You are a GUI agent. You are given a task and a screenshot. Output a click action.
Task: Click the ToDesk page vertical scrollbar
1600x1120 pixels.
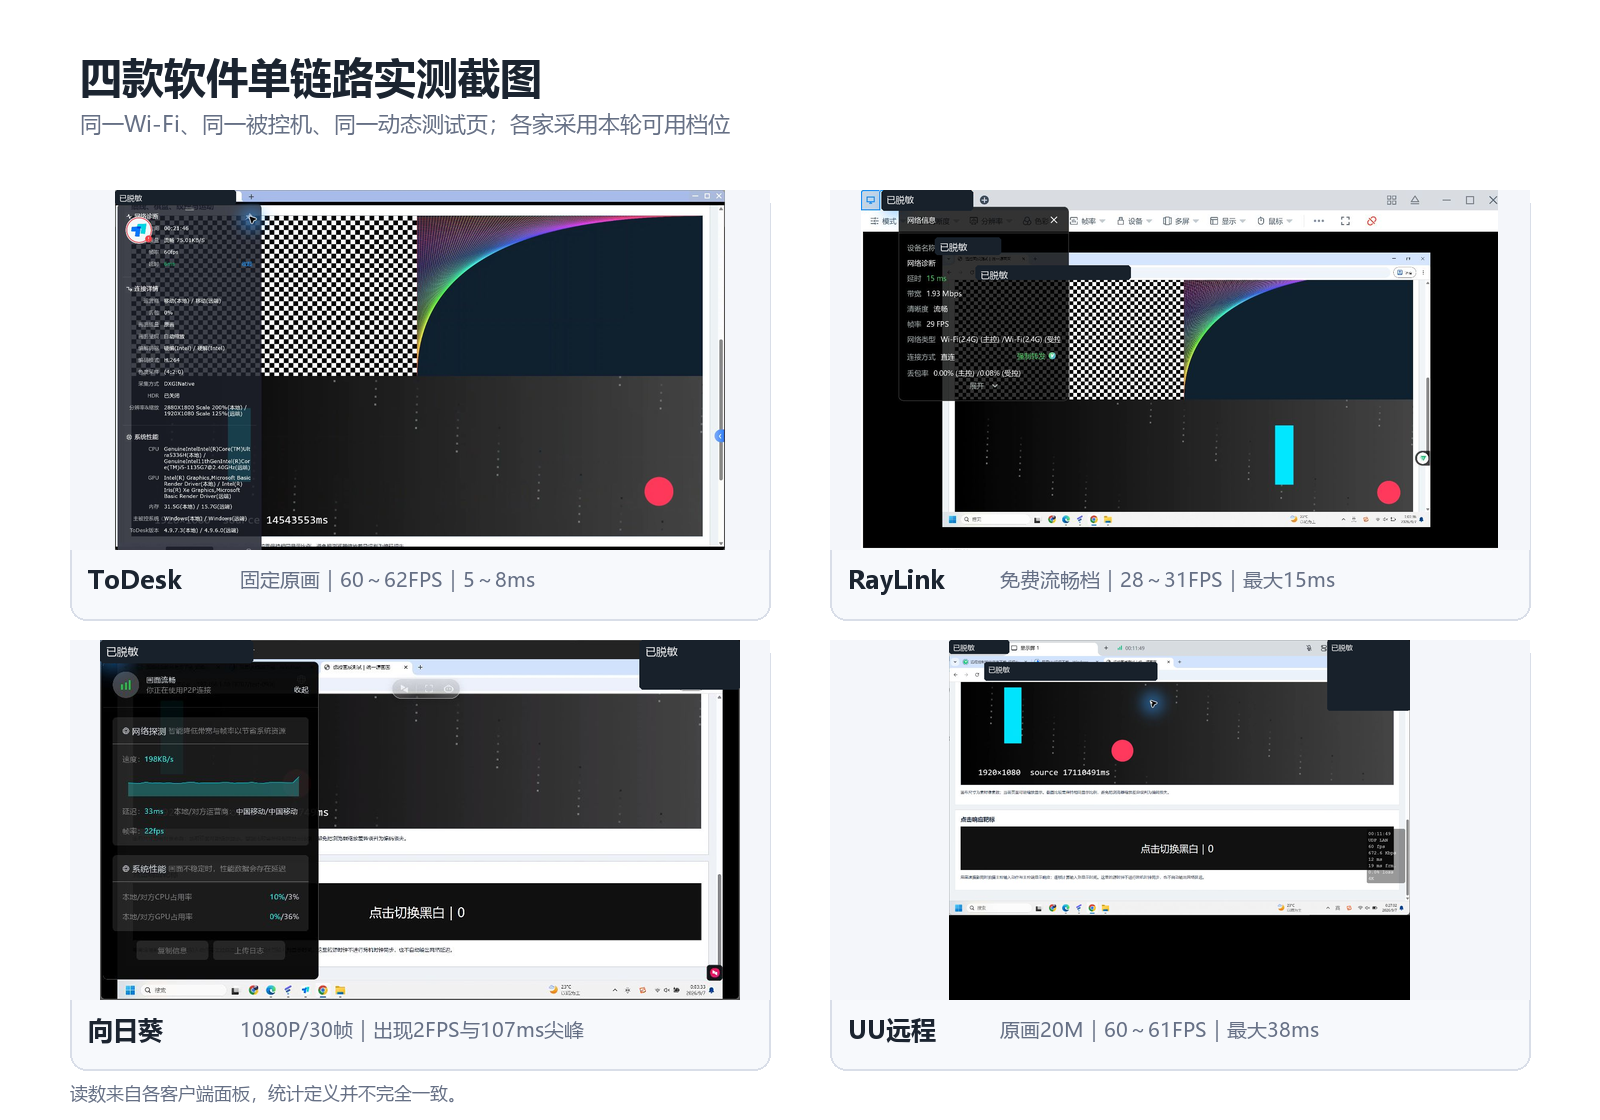click(x=720, y=408)
